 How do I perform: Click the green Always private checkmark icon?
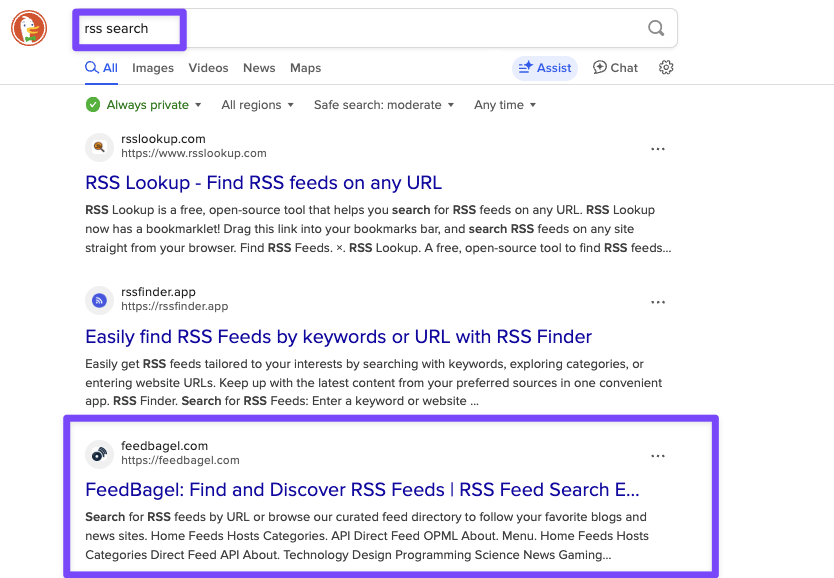(x=93, y=105)
